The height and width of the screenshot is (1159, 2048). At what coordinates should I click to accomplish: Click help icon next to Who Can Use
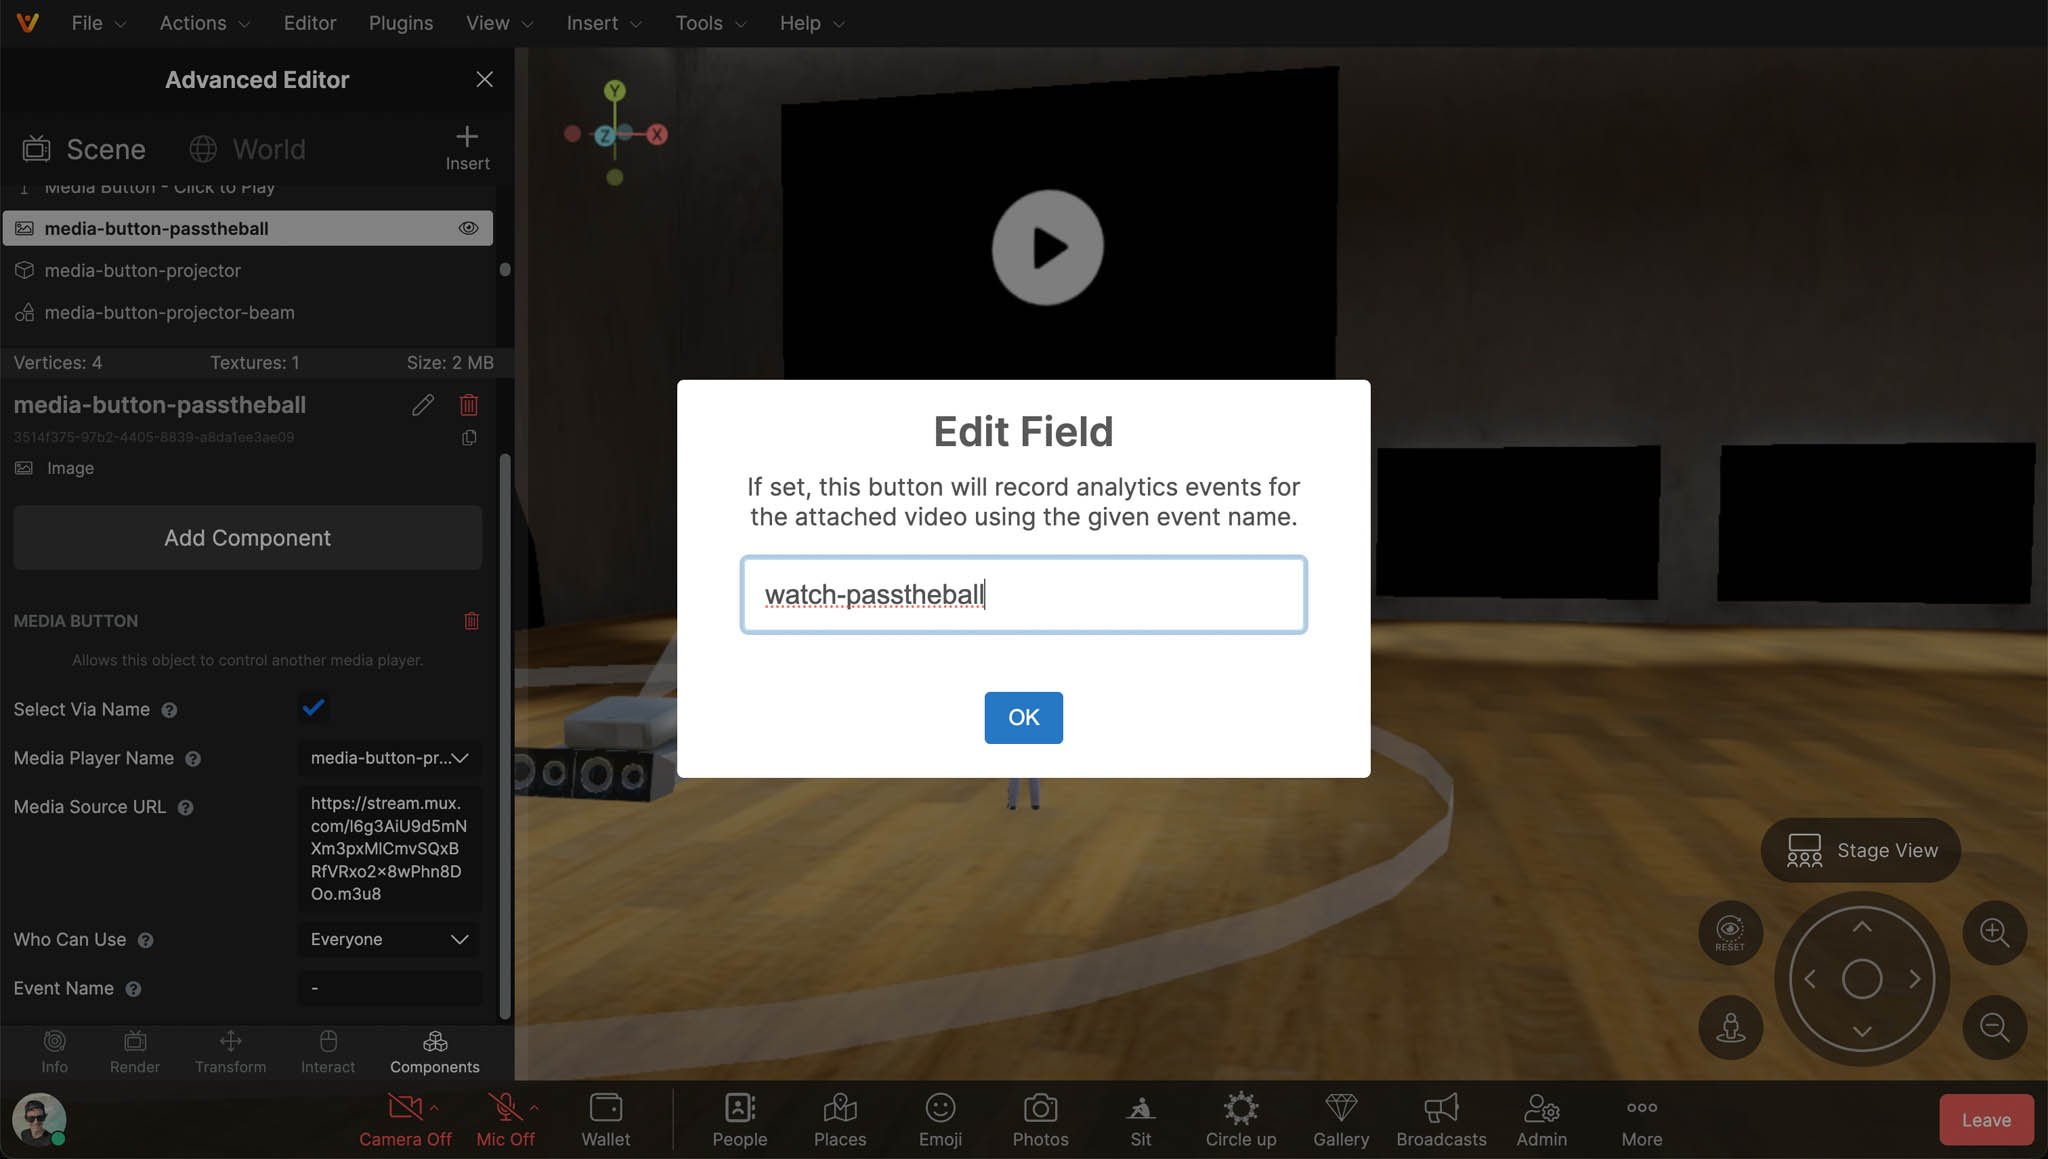tap(145, 940)
